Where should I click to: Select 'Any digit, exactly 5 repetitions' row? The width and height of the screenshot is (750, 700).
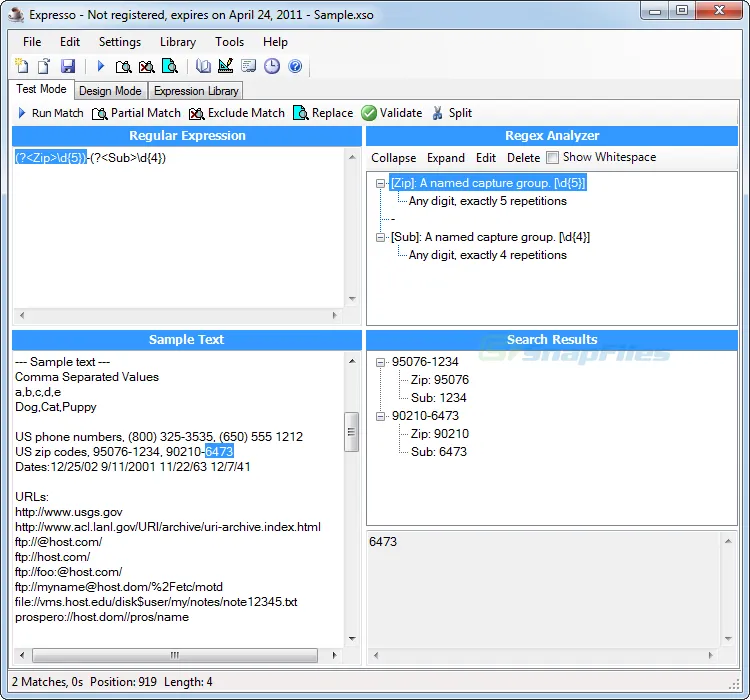(487, 201)
